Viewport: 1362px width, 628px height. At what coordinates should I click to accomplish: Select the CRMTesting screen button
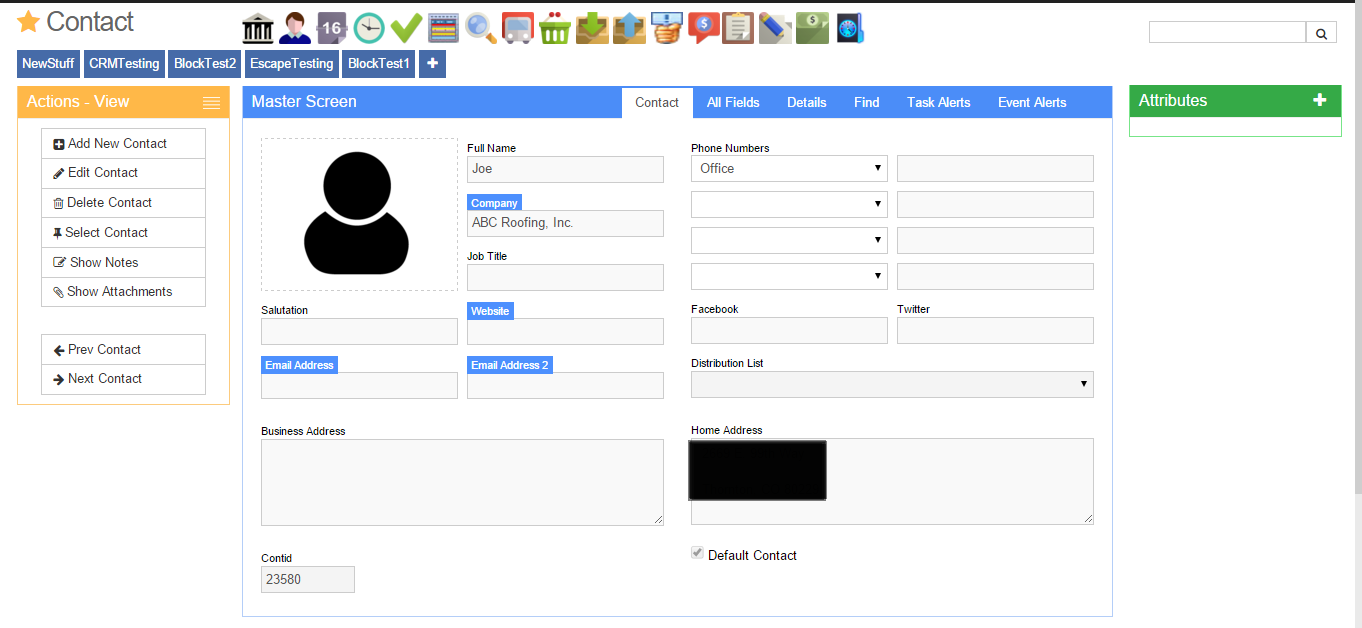point(124,64)
